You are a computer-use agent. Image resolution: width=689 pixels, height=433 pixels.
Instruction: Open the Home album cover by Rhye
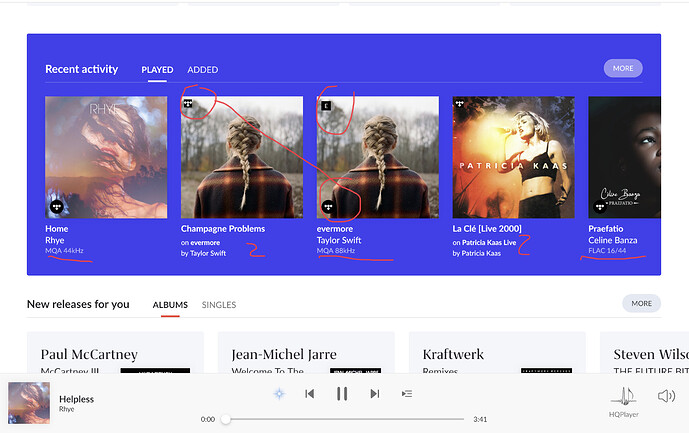[x=106, y=157]
